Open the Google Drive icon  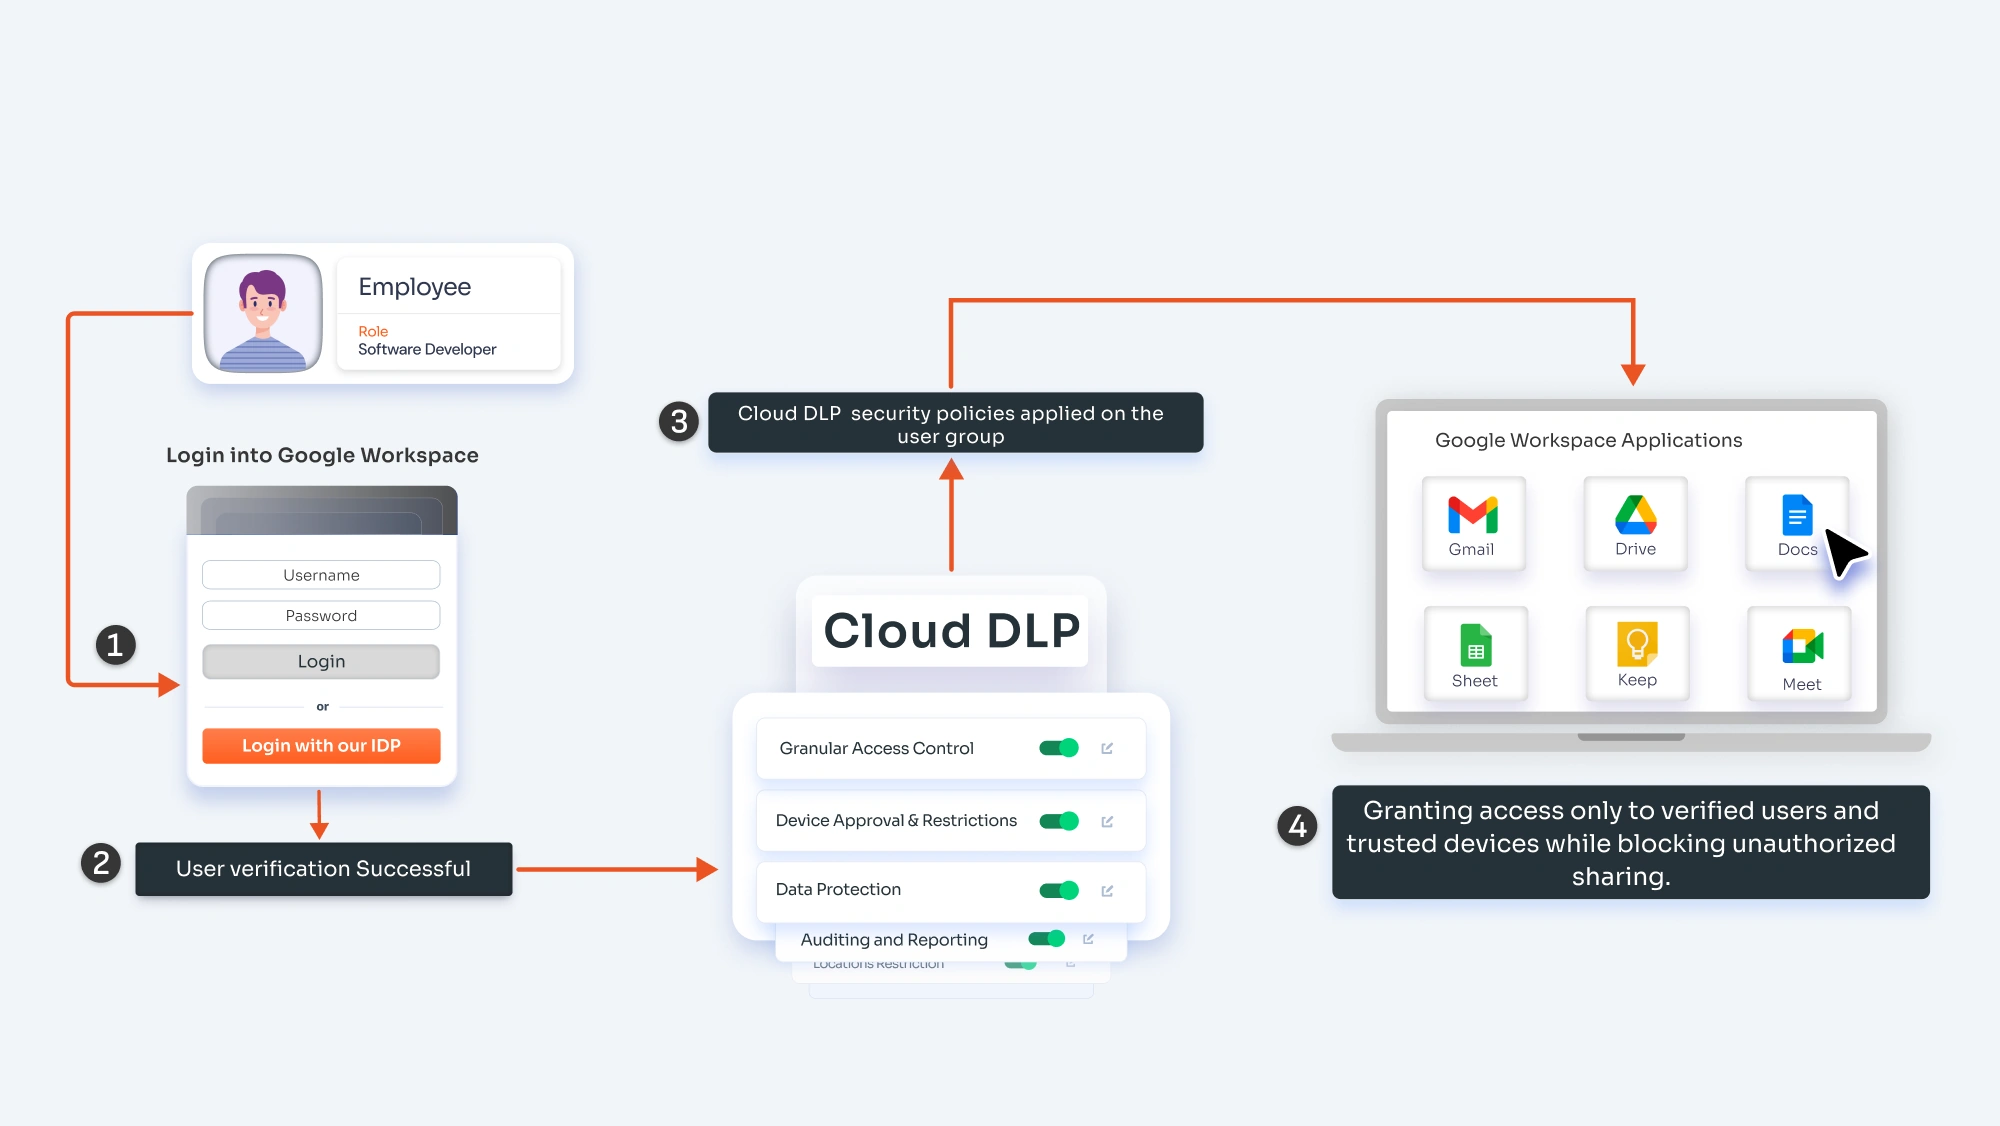(1634, 522)
